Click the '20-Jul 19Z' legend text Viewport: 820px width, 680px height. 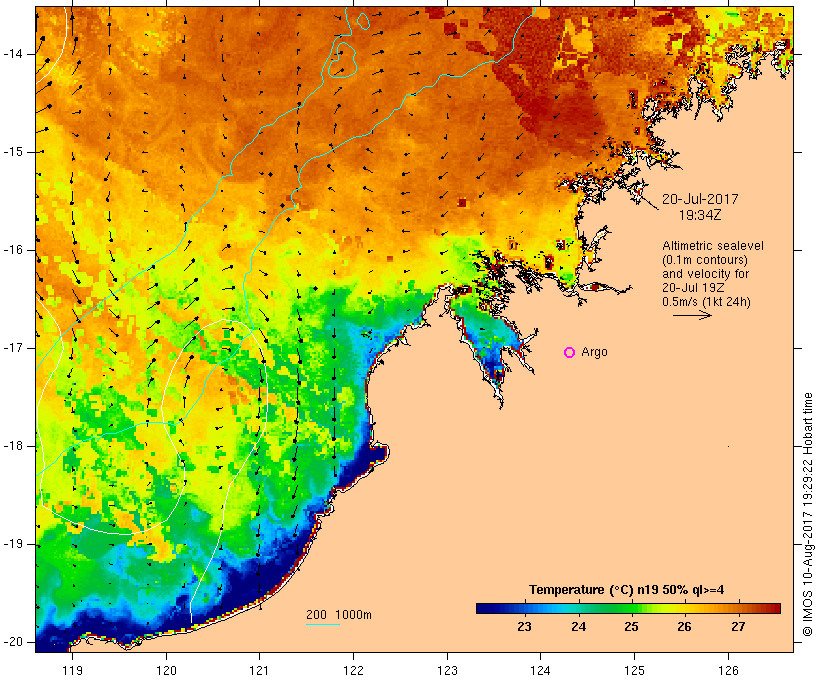point(693,288)
